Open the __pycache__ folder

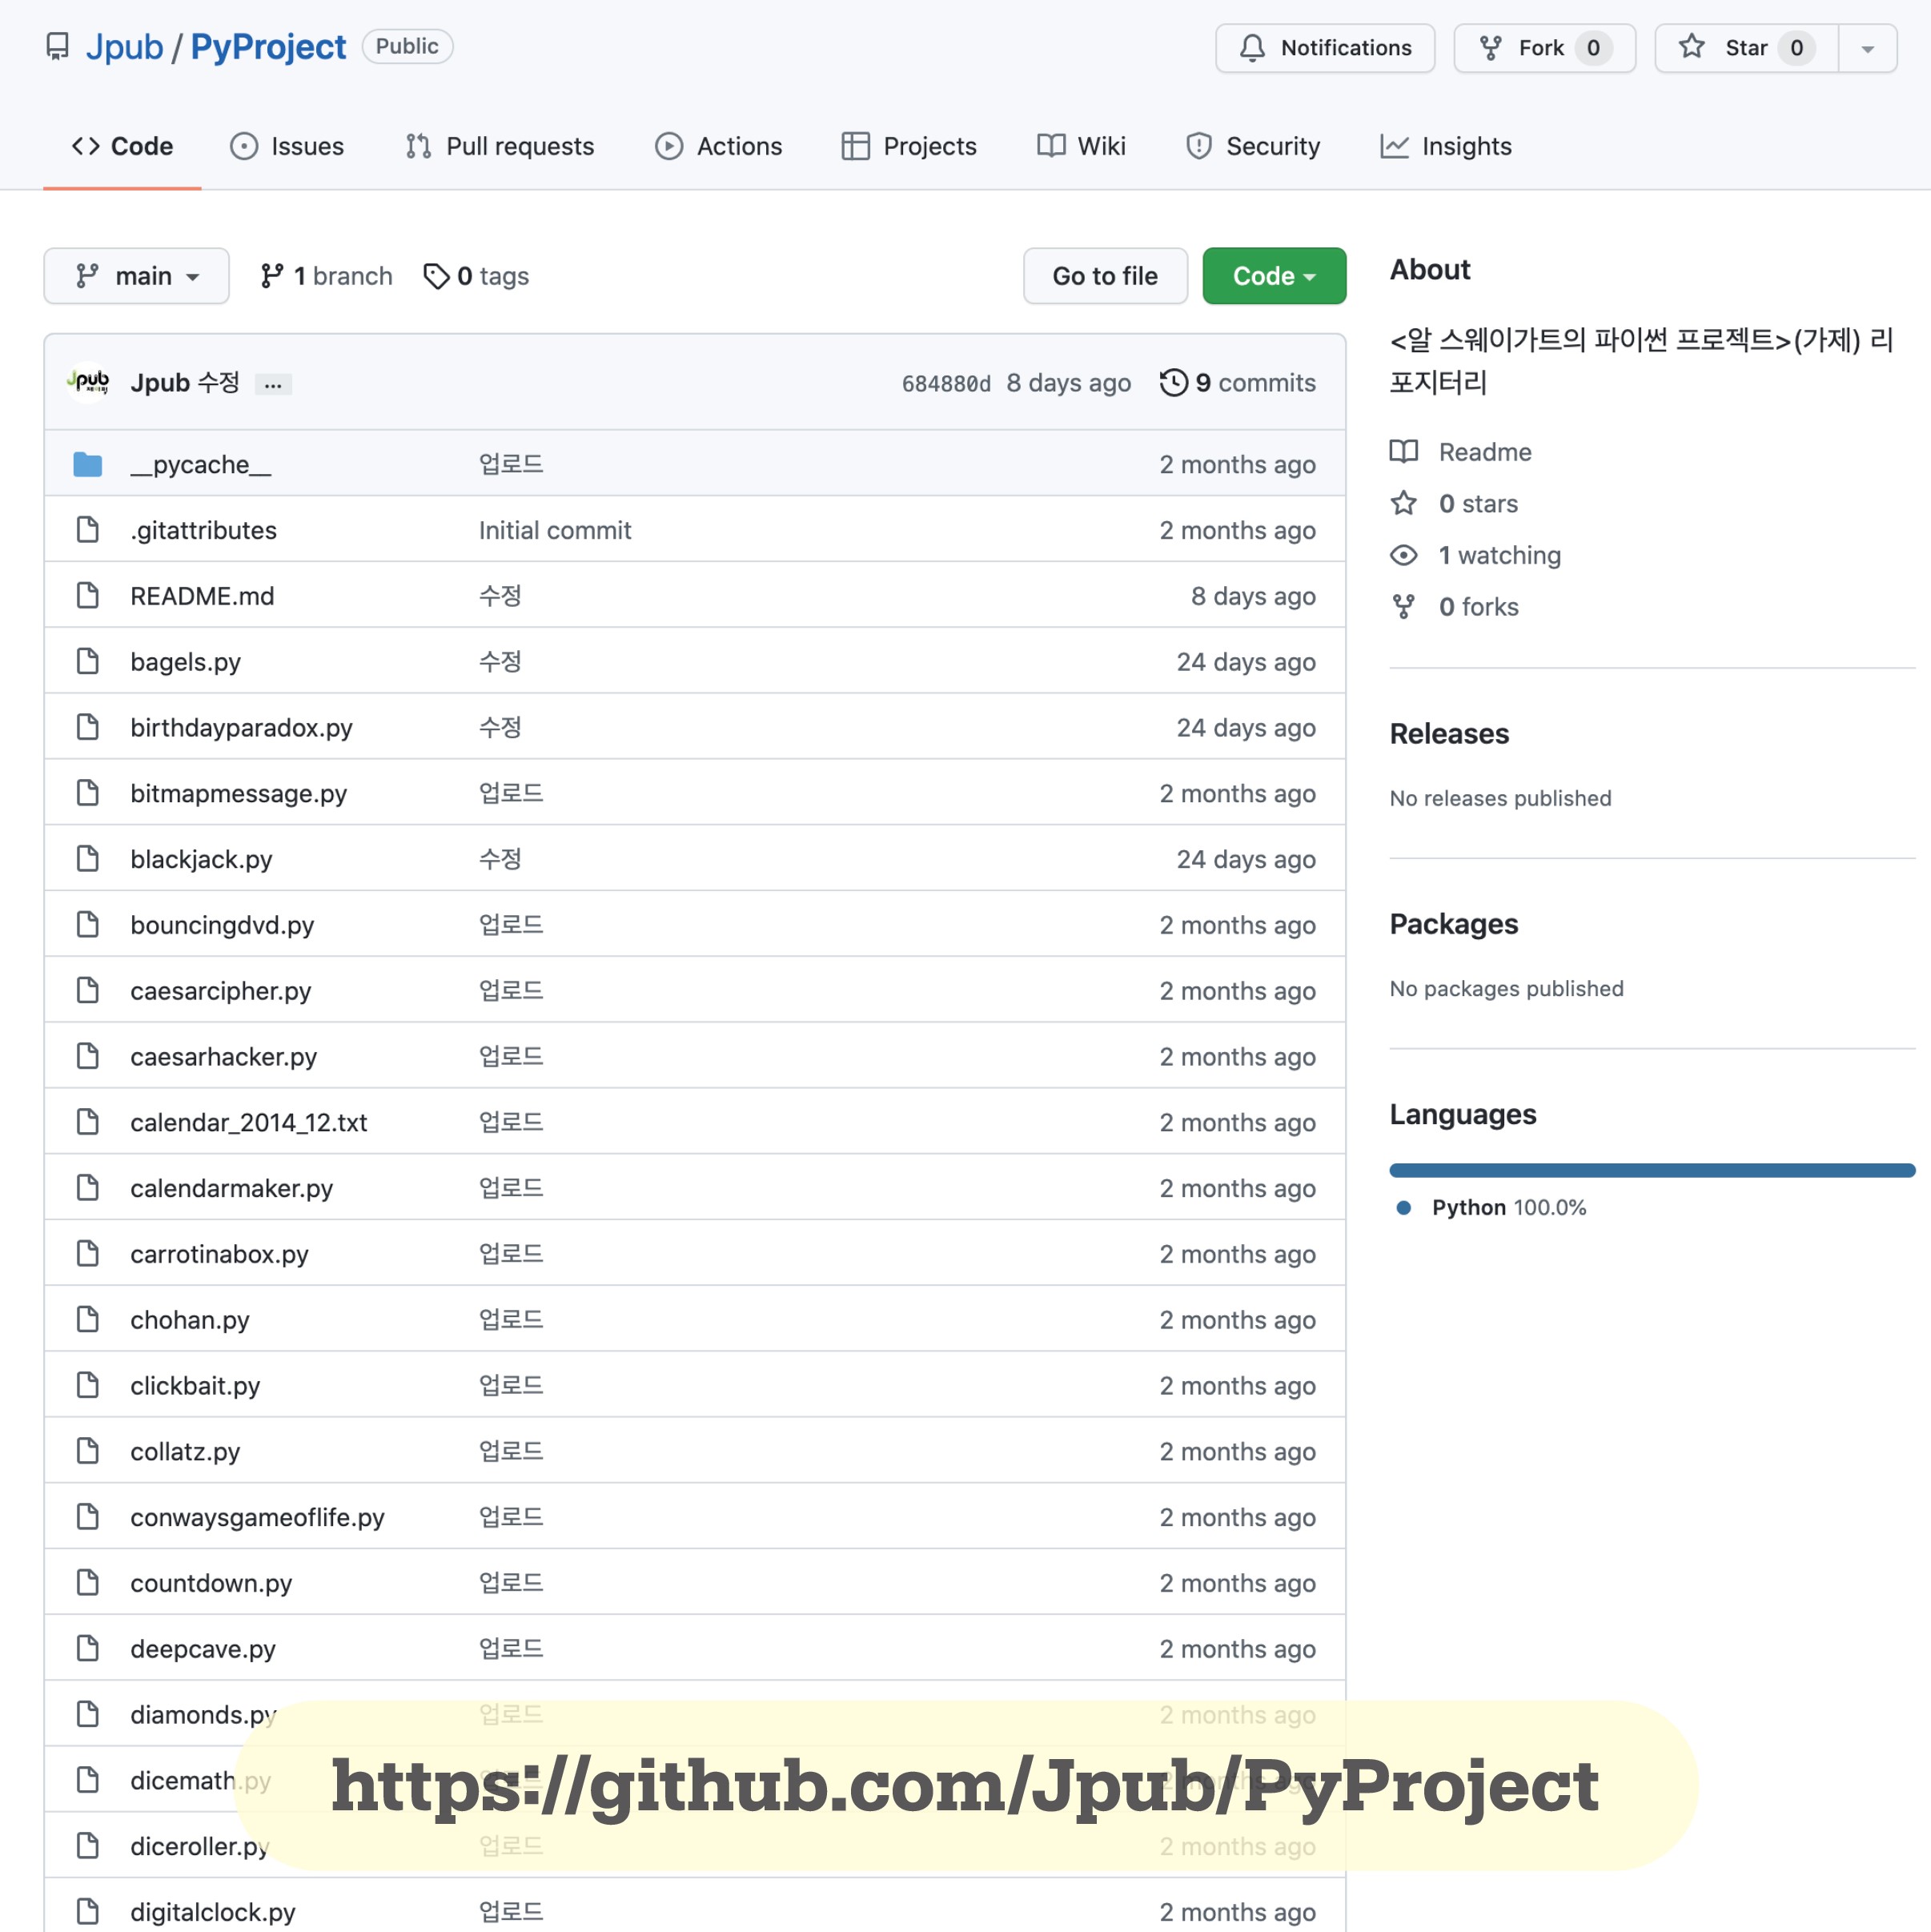(x=200, y=465)
